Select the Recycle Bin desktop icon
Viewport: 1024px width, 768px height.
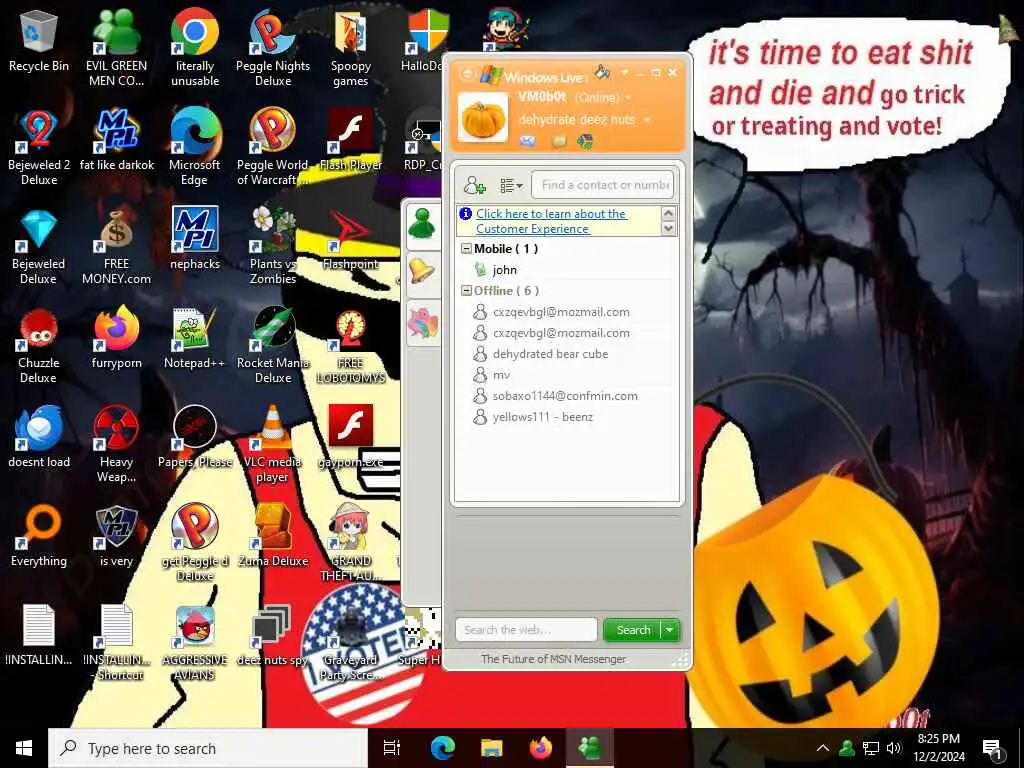(x=39, y=40)
